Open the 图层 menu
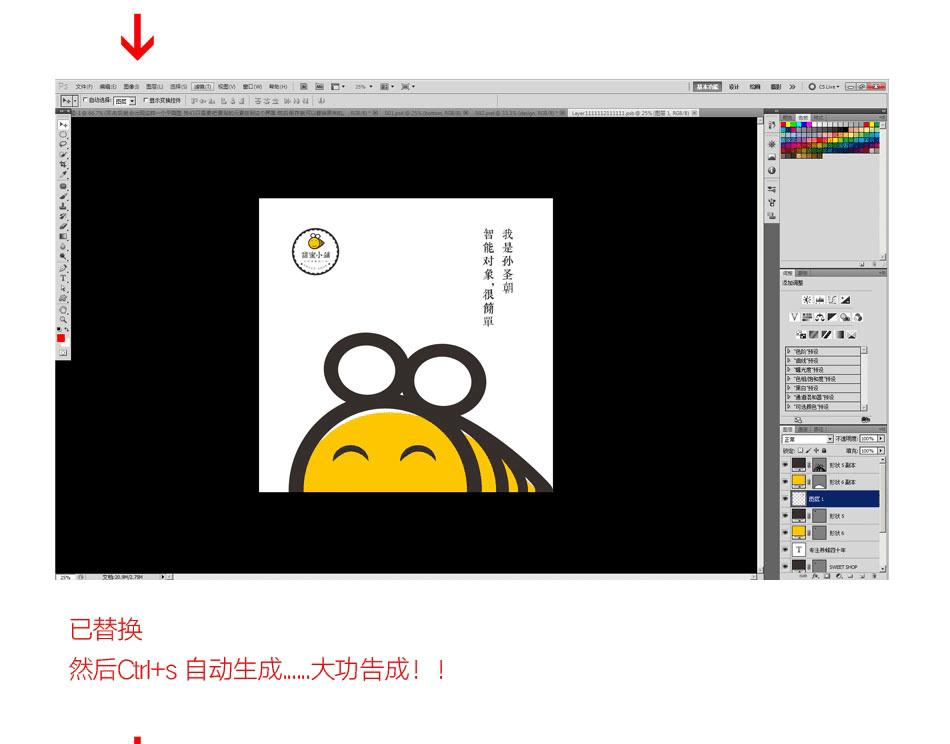Viewport: 950px width, 744px height. 154,87
